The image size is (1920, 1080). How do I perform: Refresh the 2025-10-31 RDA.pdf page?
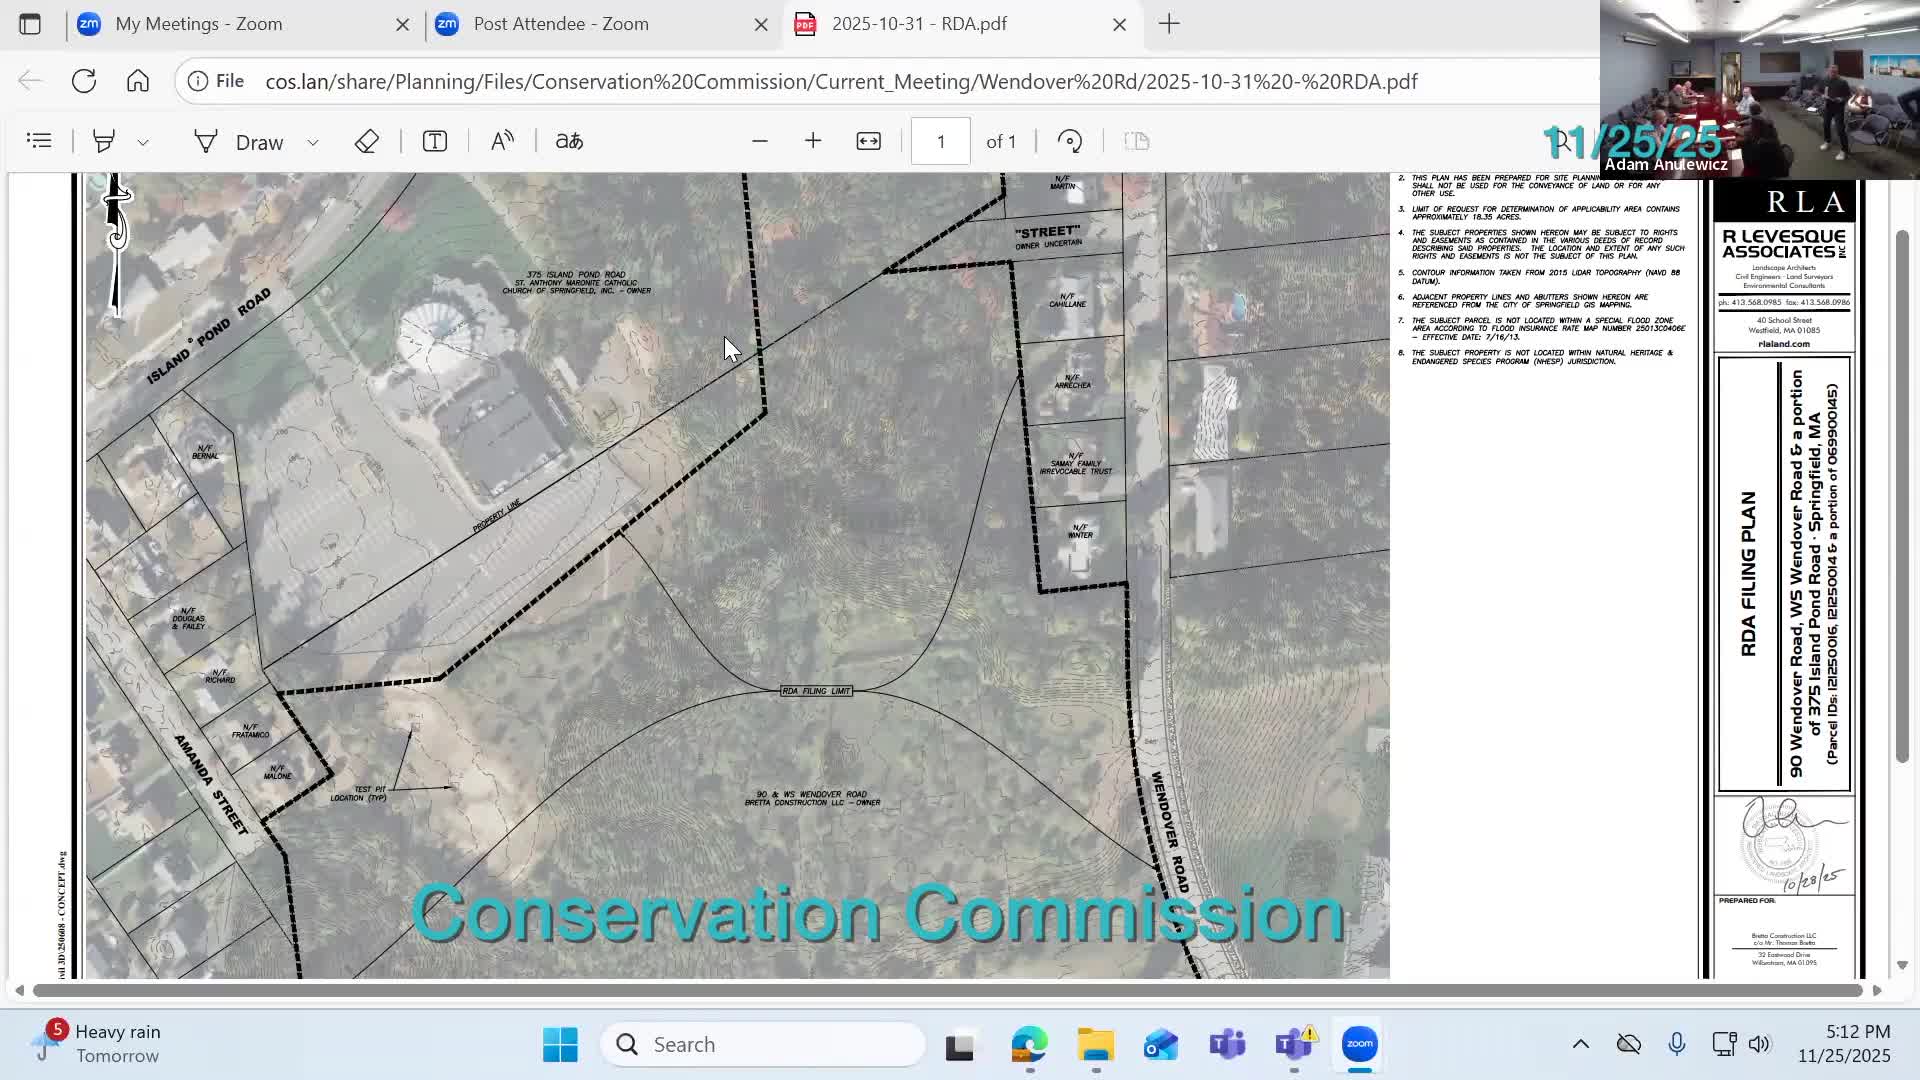84,81
